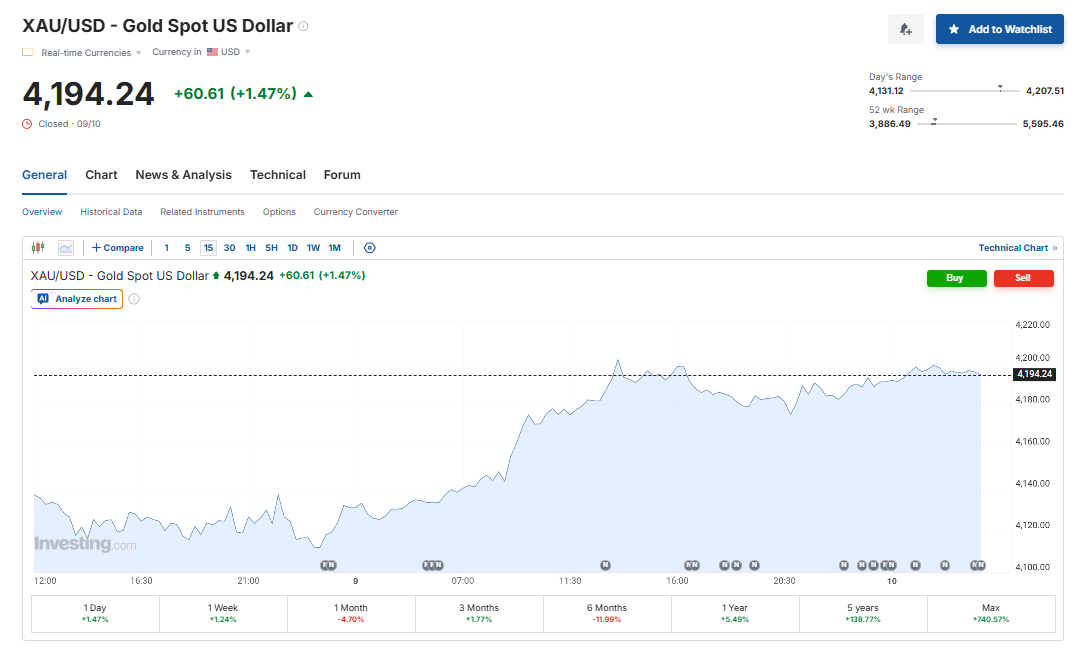Select the 1M chart interval

tap(335, 248)
